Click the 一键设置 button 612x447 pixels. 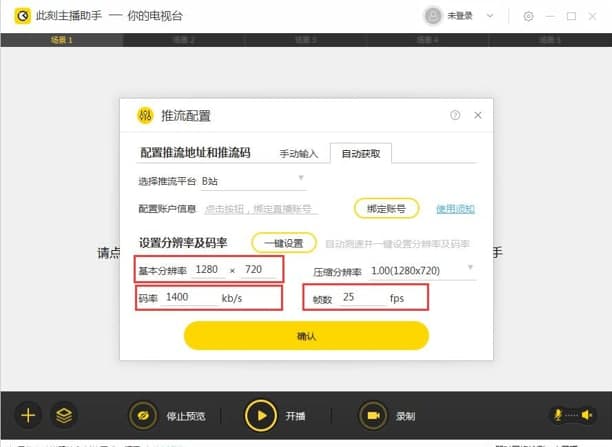pos(284,243)
